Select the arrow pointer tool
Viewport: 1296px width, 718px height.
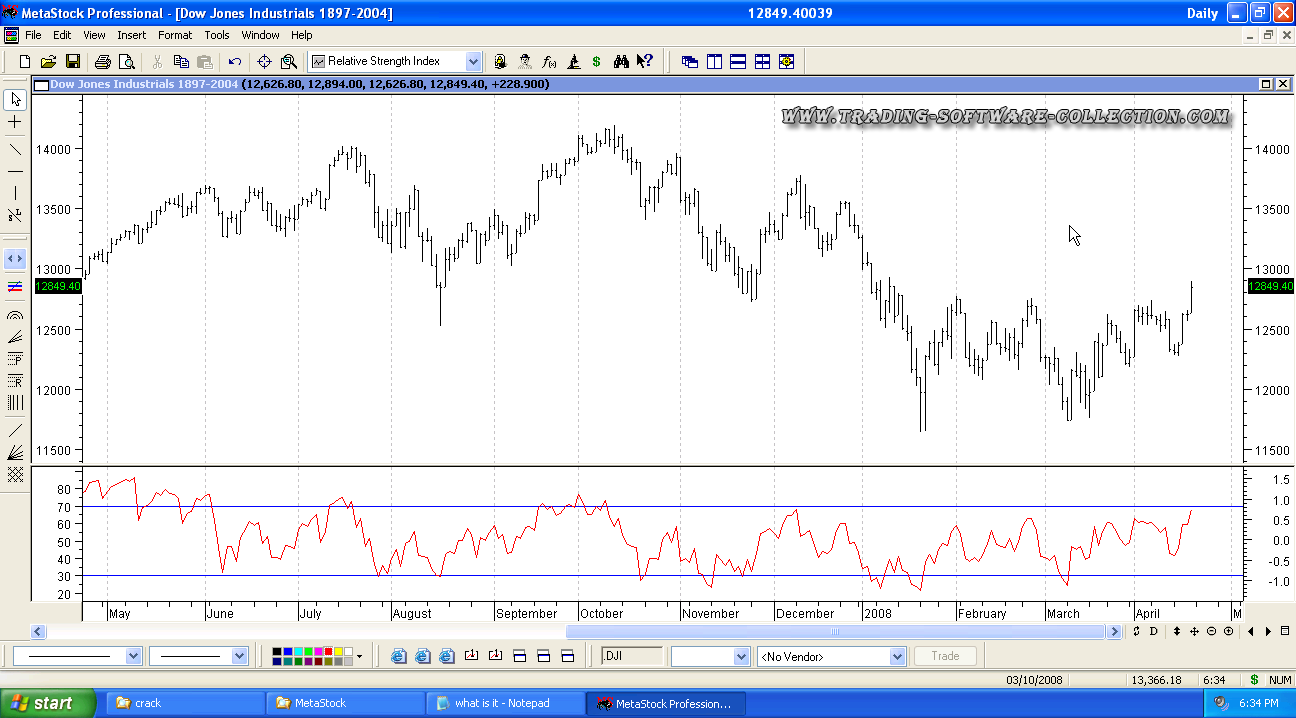coord(15,99)
